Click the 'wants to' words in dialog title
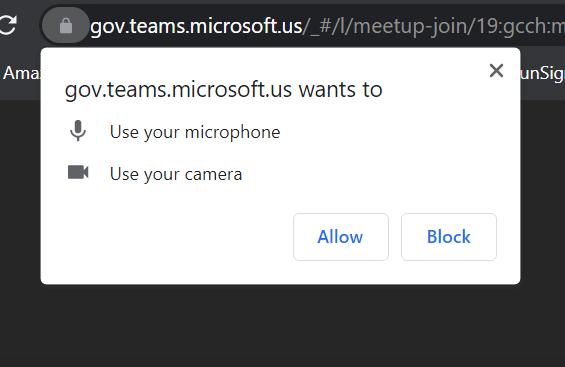 [341, 89]
